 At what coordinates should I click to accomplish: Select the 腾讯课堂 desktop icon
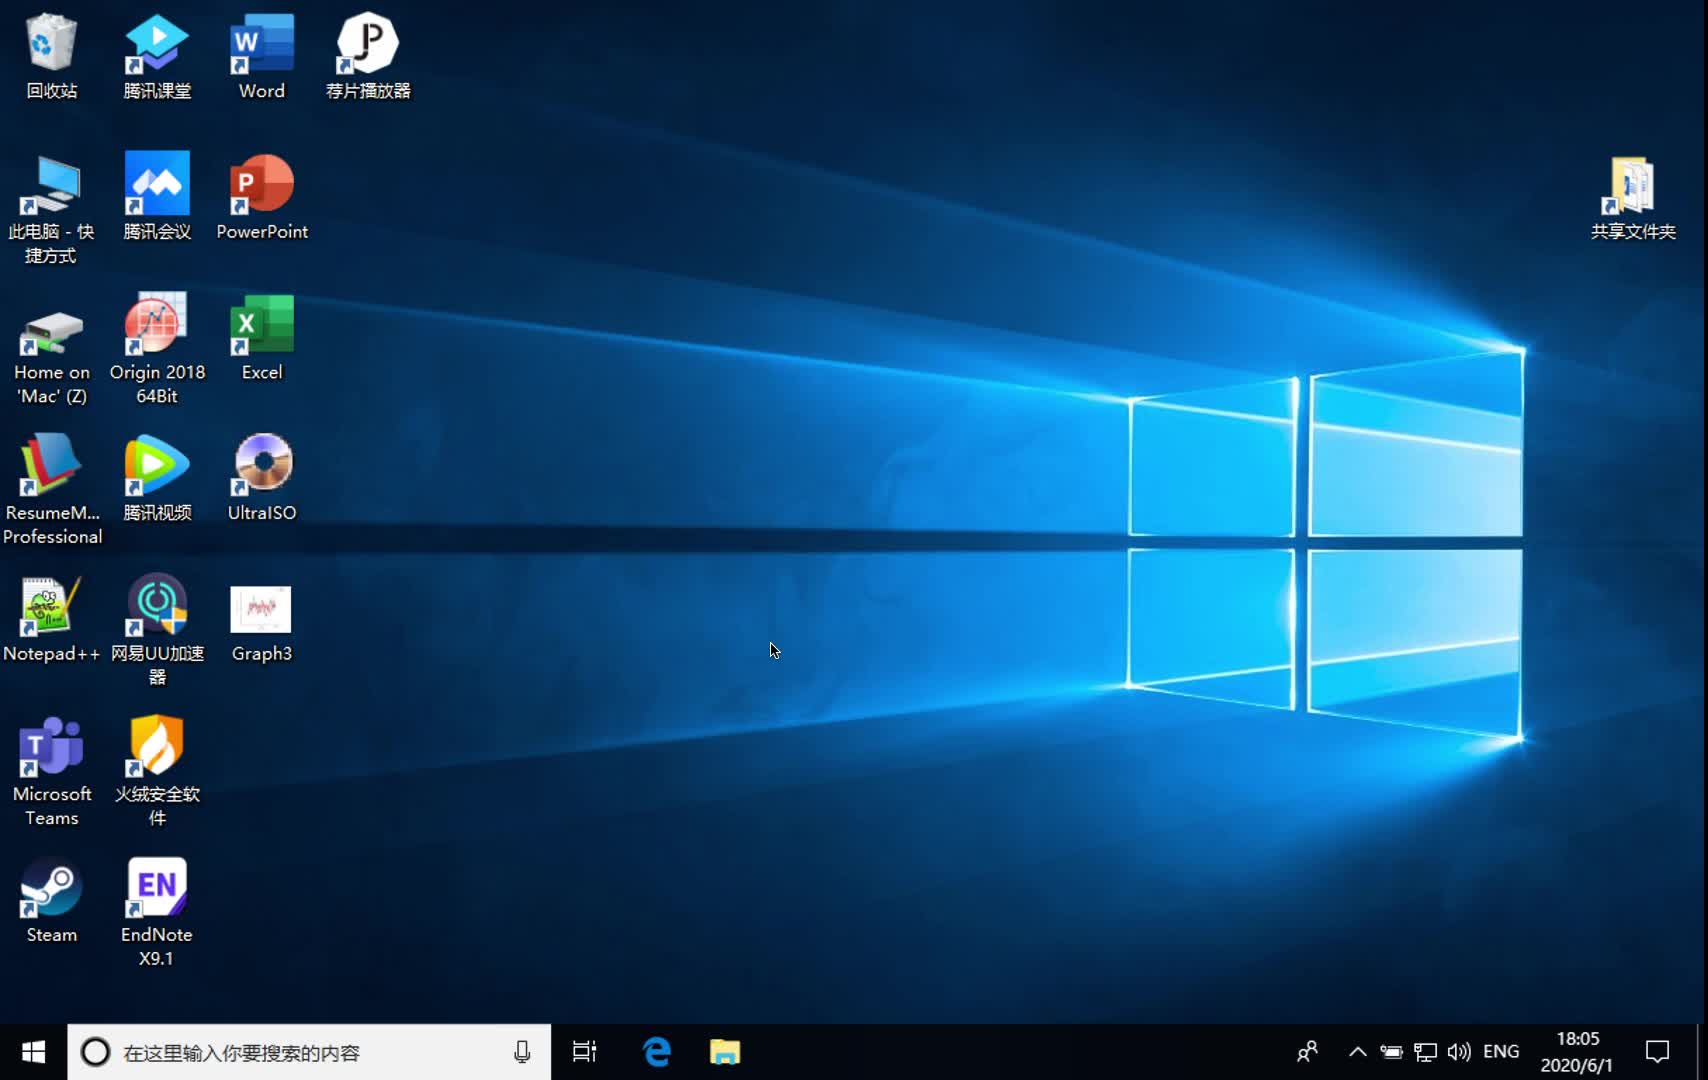(157, 56)
